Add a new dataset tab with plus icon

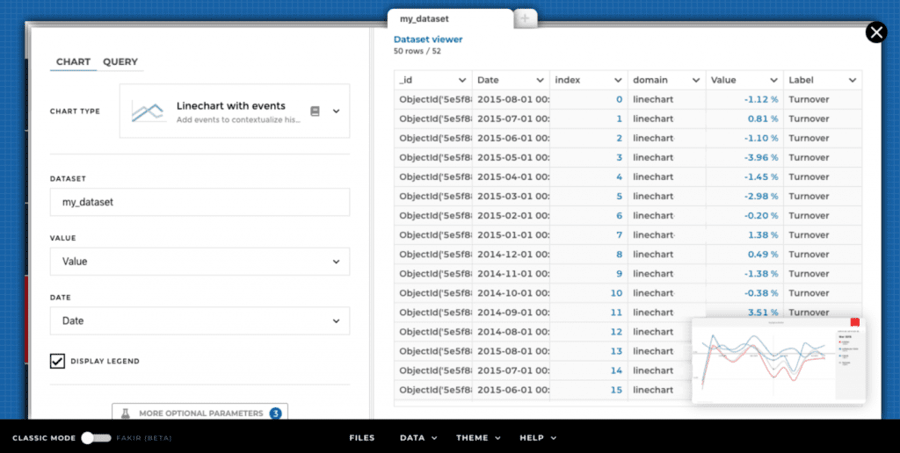526,18
